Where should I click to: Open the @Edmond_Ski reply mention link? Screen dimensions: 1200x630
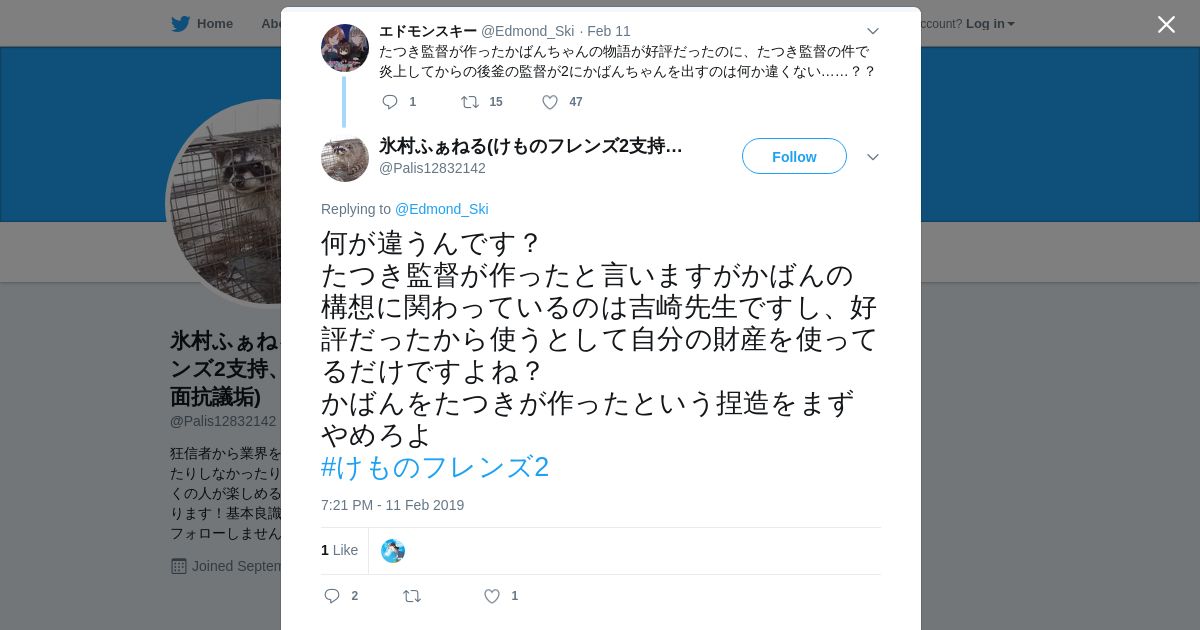[x=442, y=209]
